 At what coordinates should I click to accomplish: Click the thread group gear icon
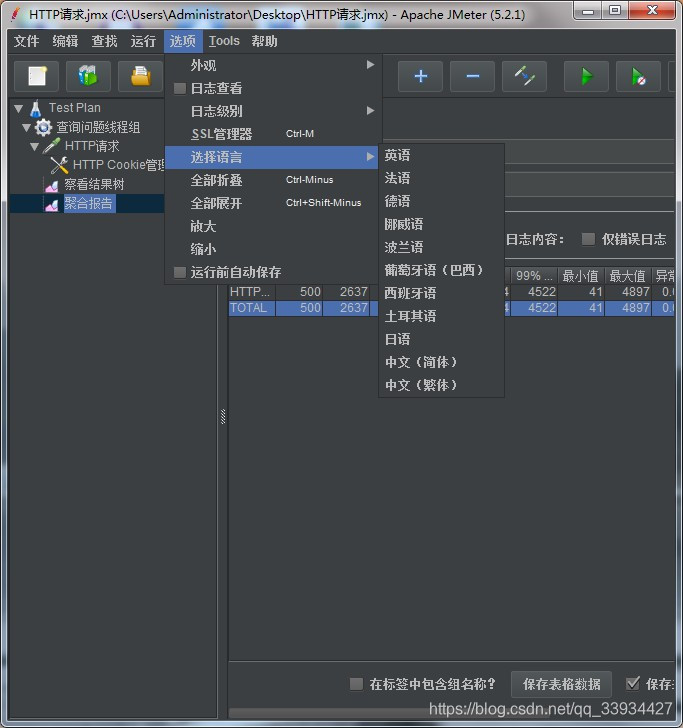(x=43, y=127)
